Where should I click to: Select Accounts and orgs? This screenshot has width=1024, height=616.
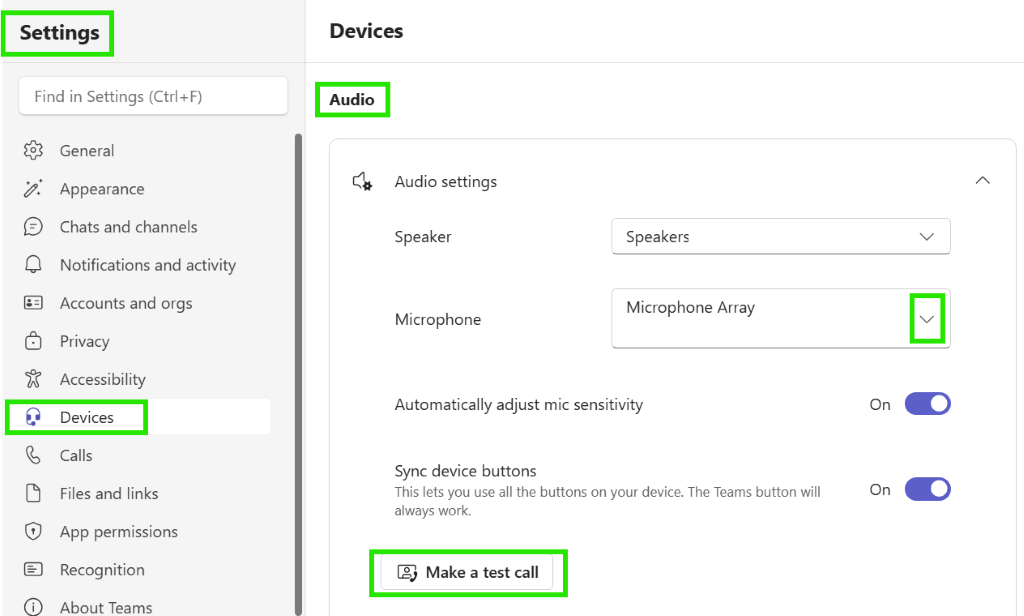[126, 303]
